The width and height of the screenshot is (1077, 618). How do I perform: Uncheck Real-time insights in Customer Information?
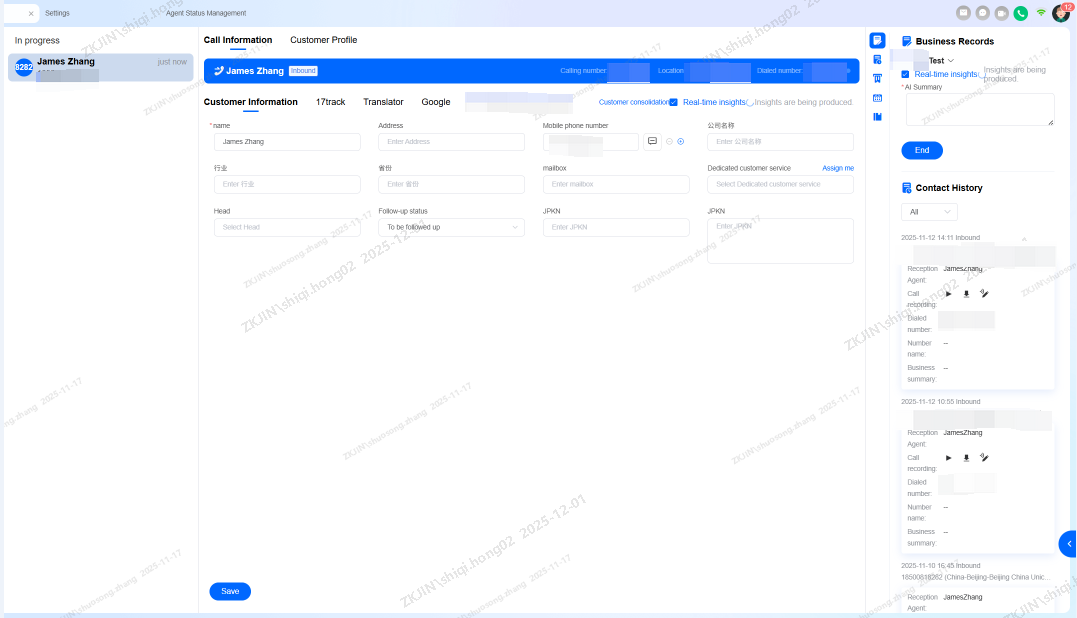coord(674,102)
